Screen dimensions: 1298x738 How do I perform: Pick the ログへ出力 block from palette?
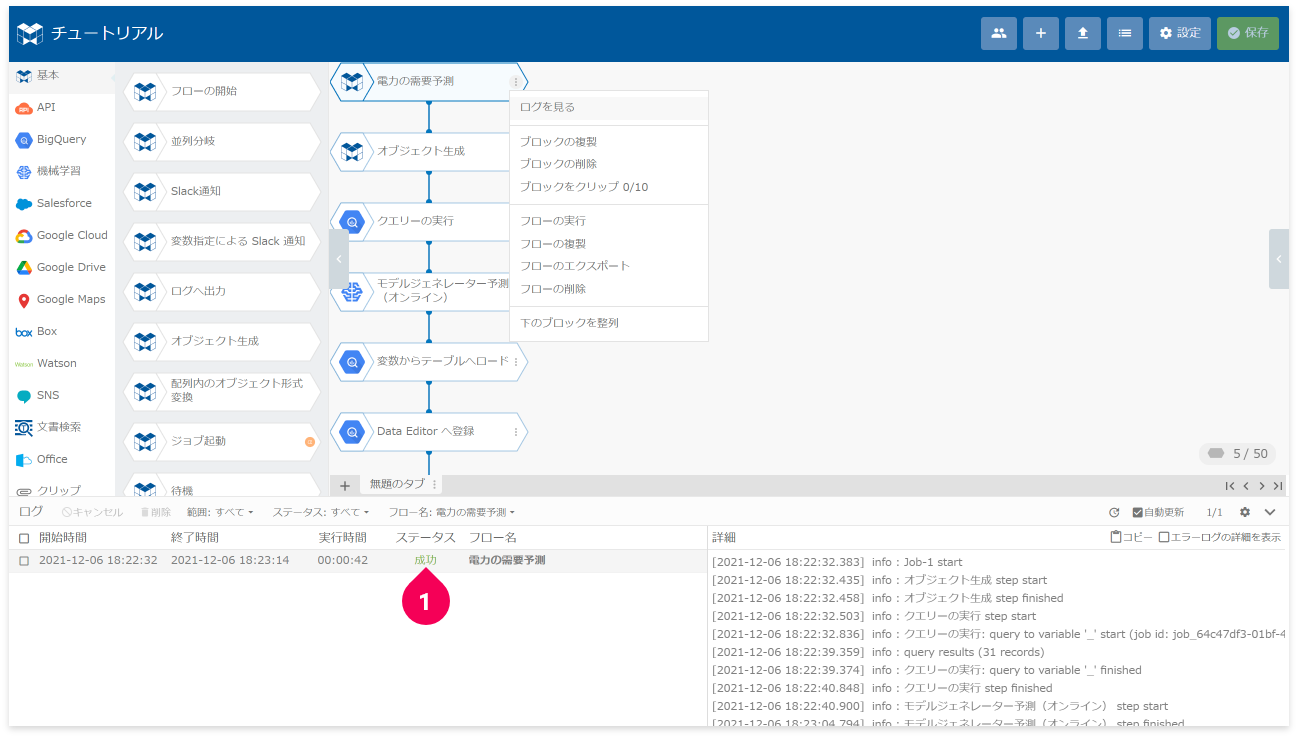point(222,291)
